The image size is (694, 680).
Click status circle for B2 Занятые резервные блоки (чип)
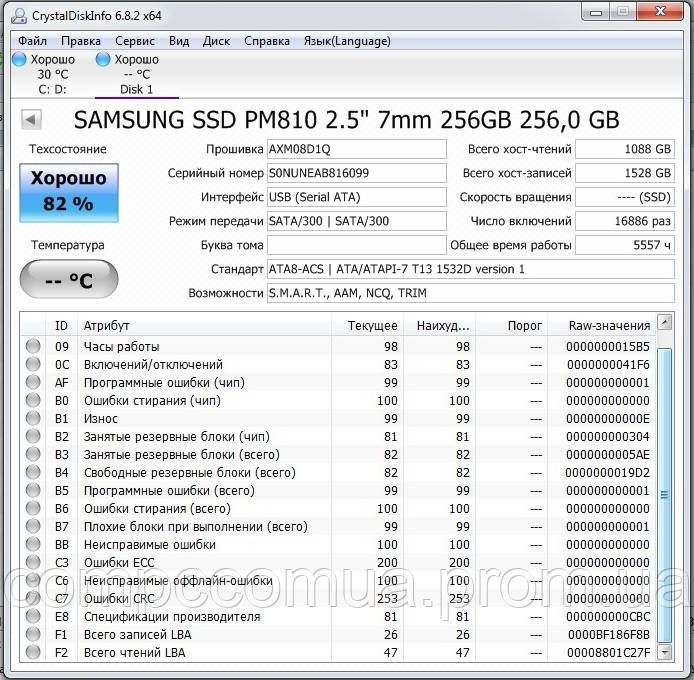click(x=33, y=436)
